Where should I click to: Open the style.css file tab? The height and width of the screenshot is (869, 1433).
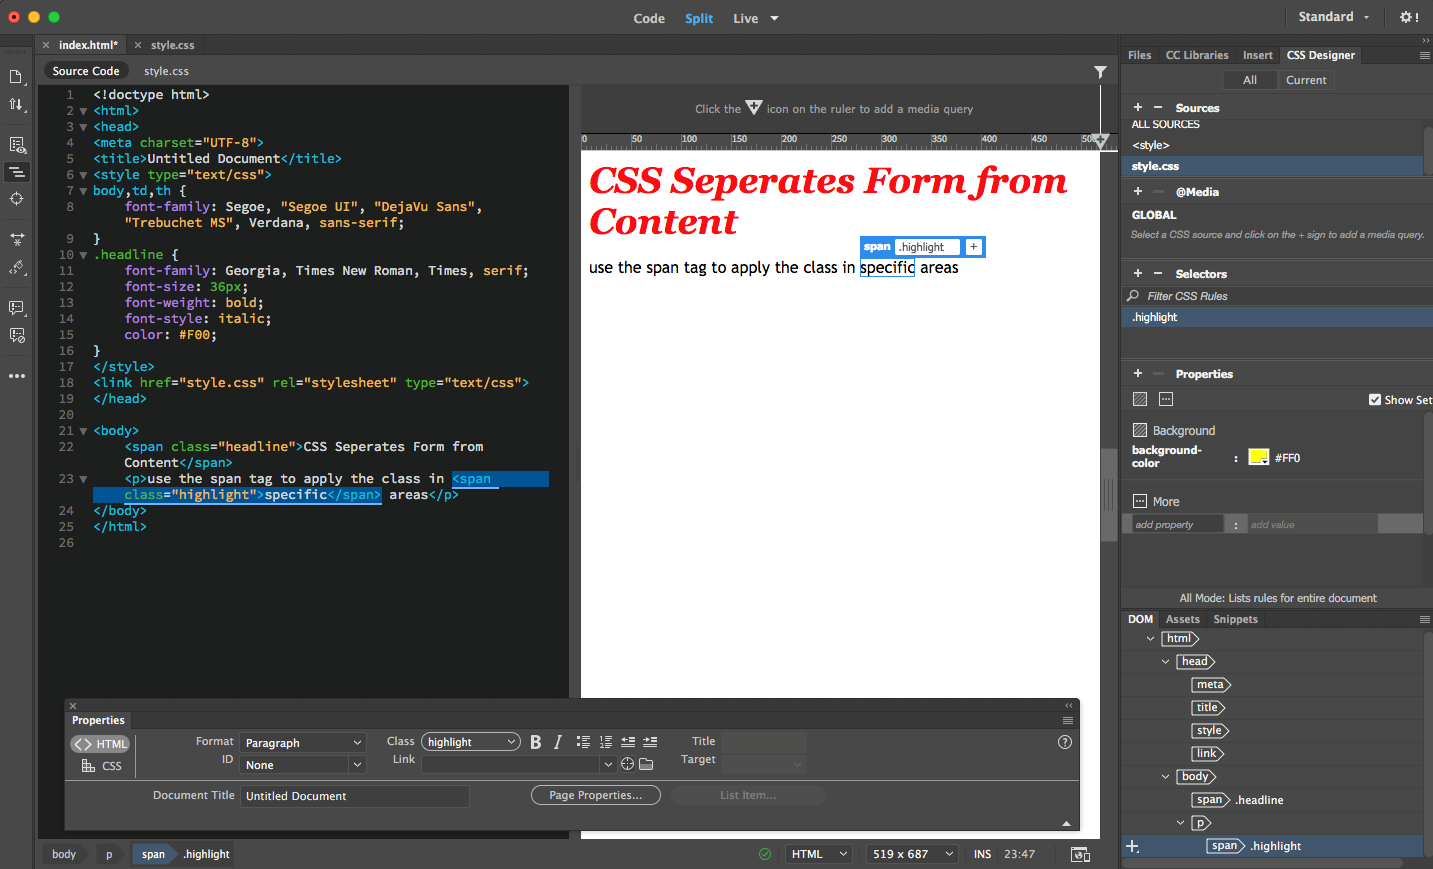click(x=172, y=45)
